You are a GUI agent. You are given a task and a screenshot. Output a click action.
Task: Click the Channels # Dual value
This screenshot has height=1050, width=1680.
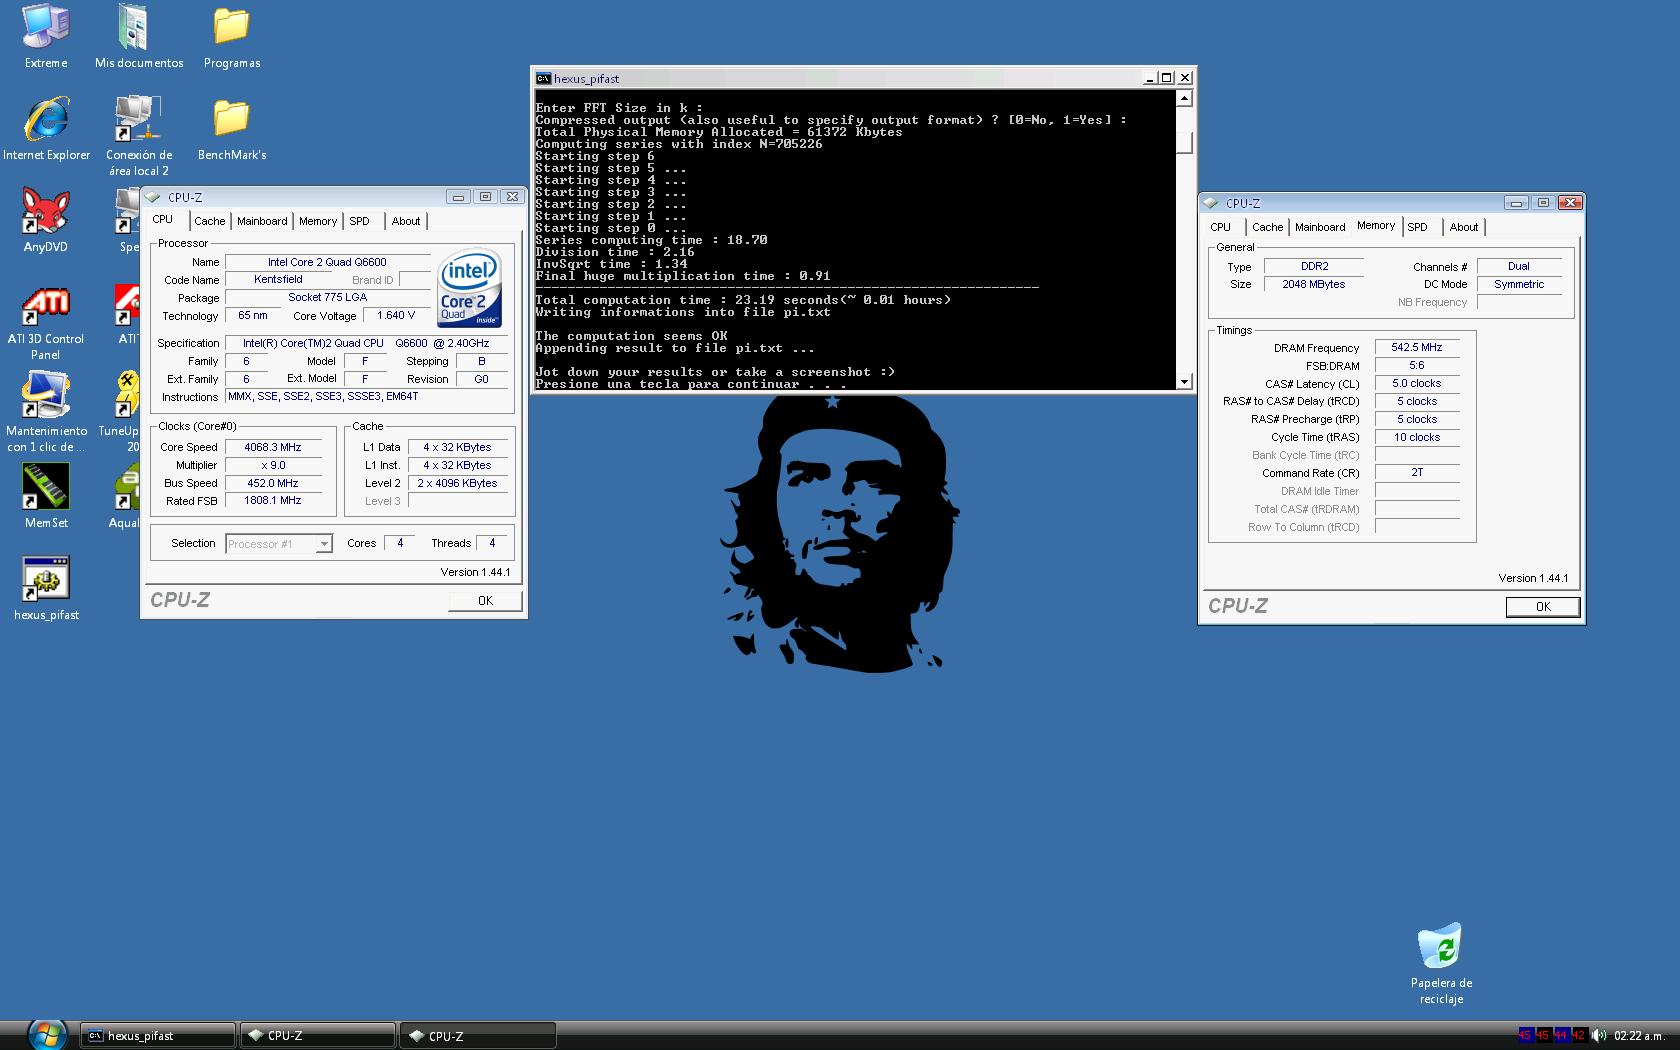point(1519,266)
